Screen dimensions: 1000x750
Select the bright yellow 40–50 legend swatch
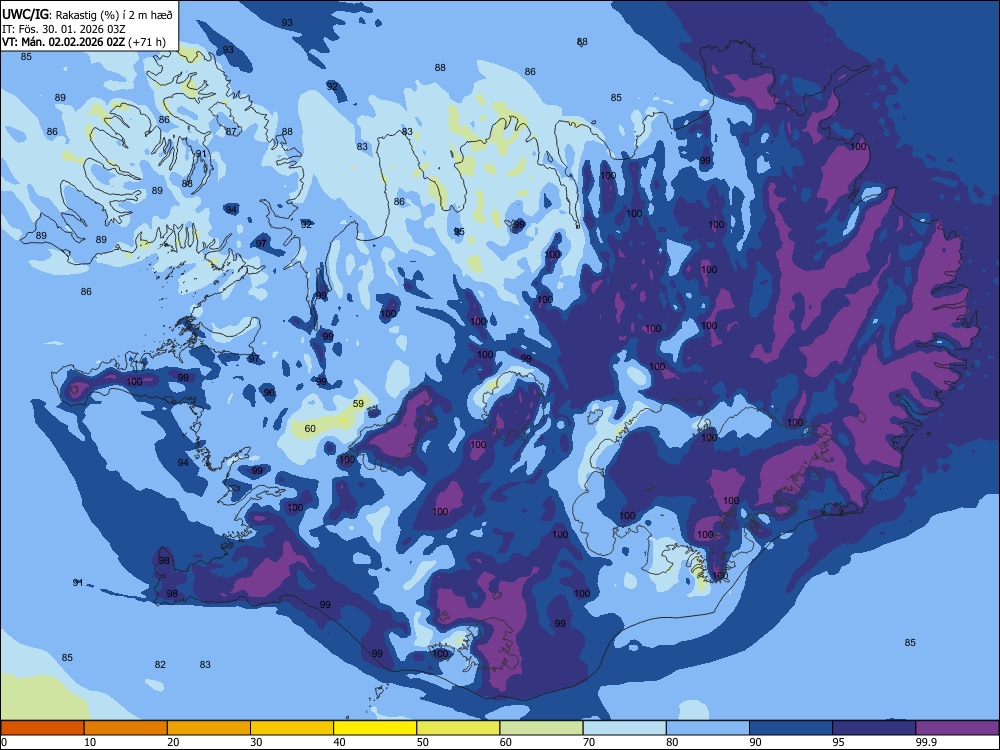click(375, 728)
